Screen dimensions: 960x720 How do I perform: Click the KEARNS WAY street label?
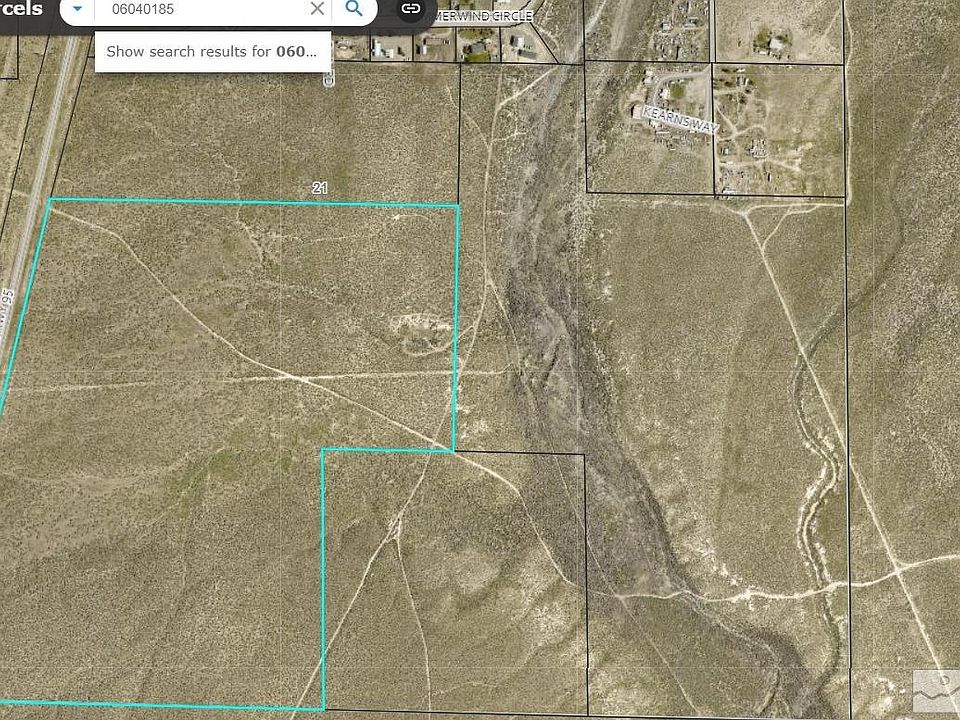click(681, 119)
